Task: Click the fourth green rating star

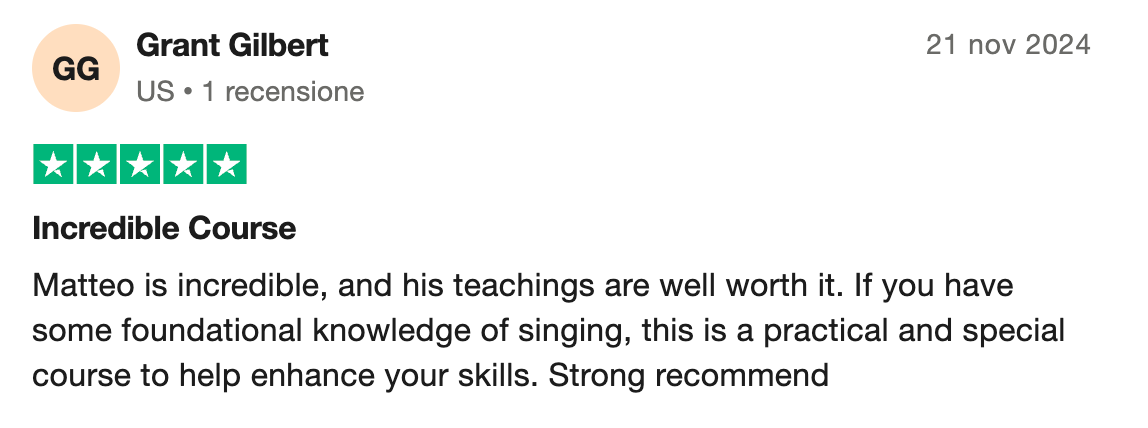Action: click(x=183, y=165)
